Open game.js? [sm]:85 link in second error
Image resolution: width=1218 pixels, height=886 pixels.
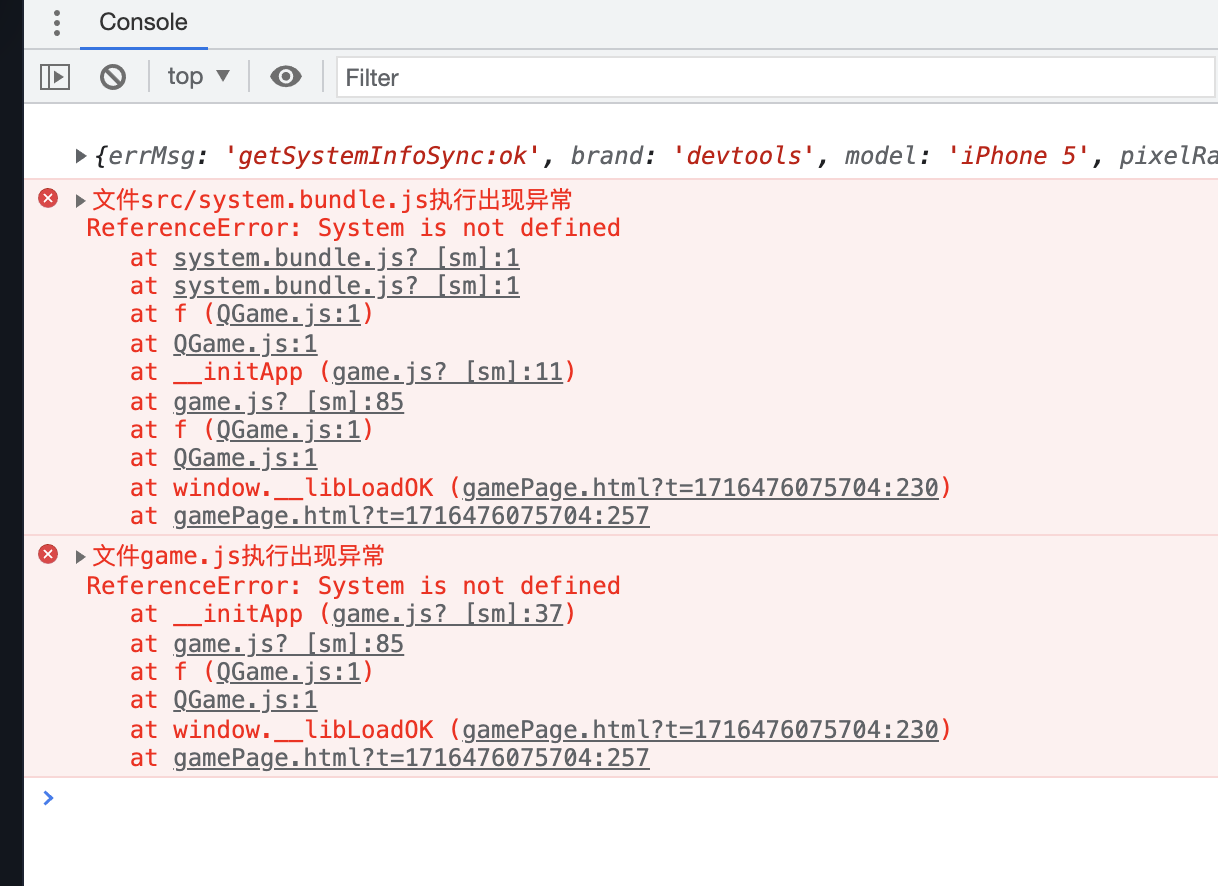288,643
